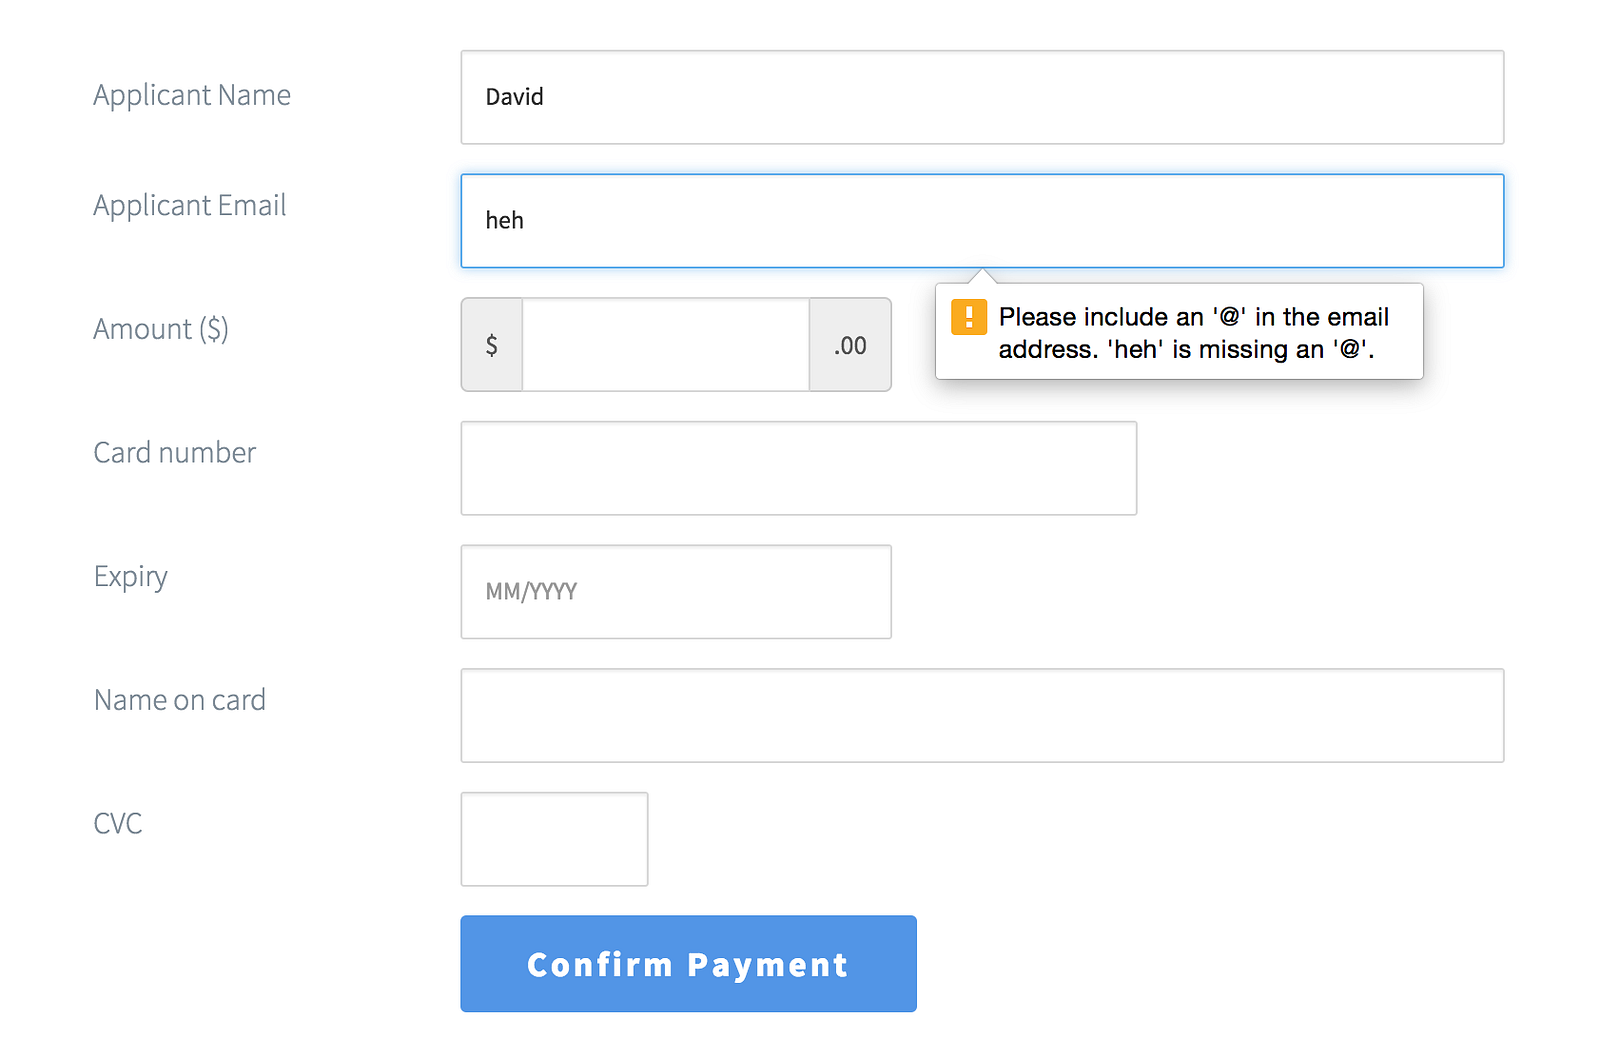
Task: Click the dollar sign prefix addon
Action: pyautogui.click(x=492, y=345)
